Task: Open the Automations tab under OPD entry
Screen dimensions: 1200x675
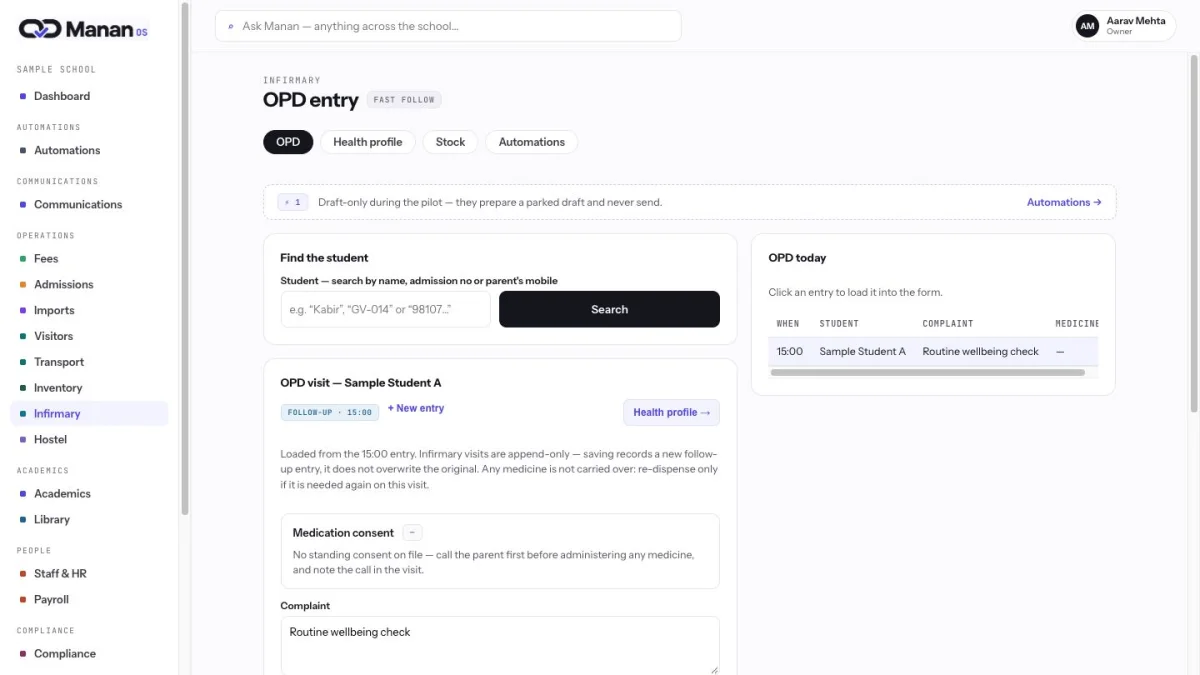Action: click(532, 142)
